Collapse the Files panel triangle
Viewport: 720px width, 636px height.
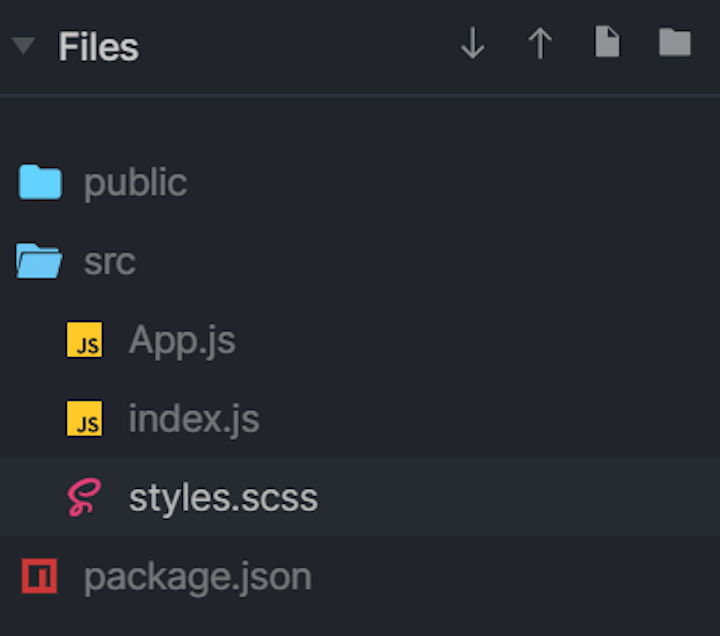click(24, 47)
